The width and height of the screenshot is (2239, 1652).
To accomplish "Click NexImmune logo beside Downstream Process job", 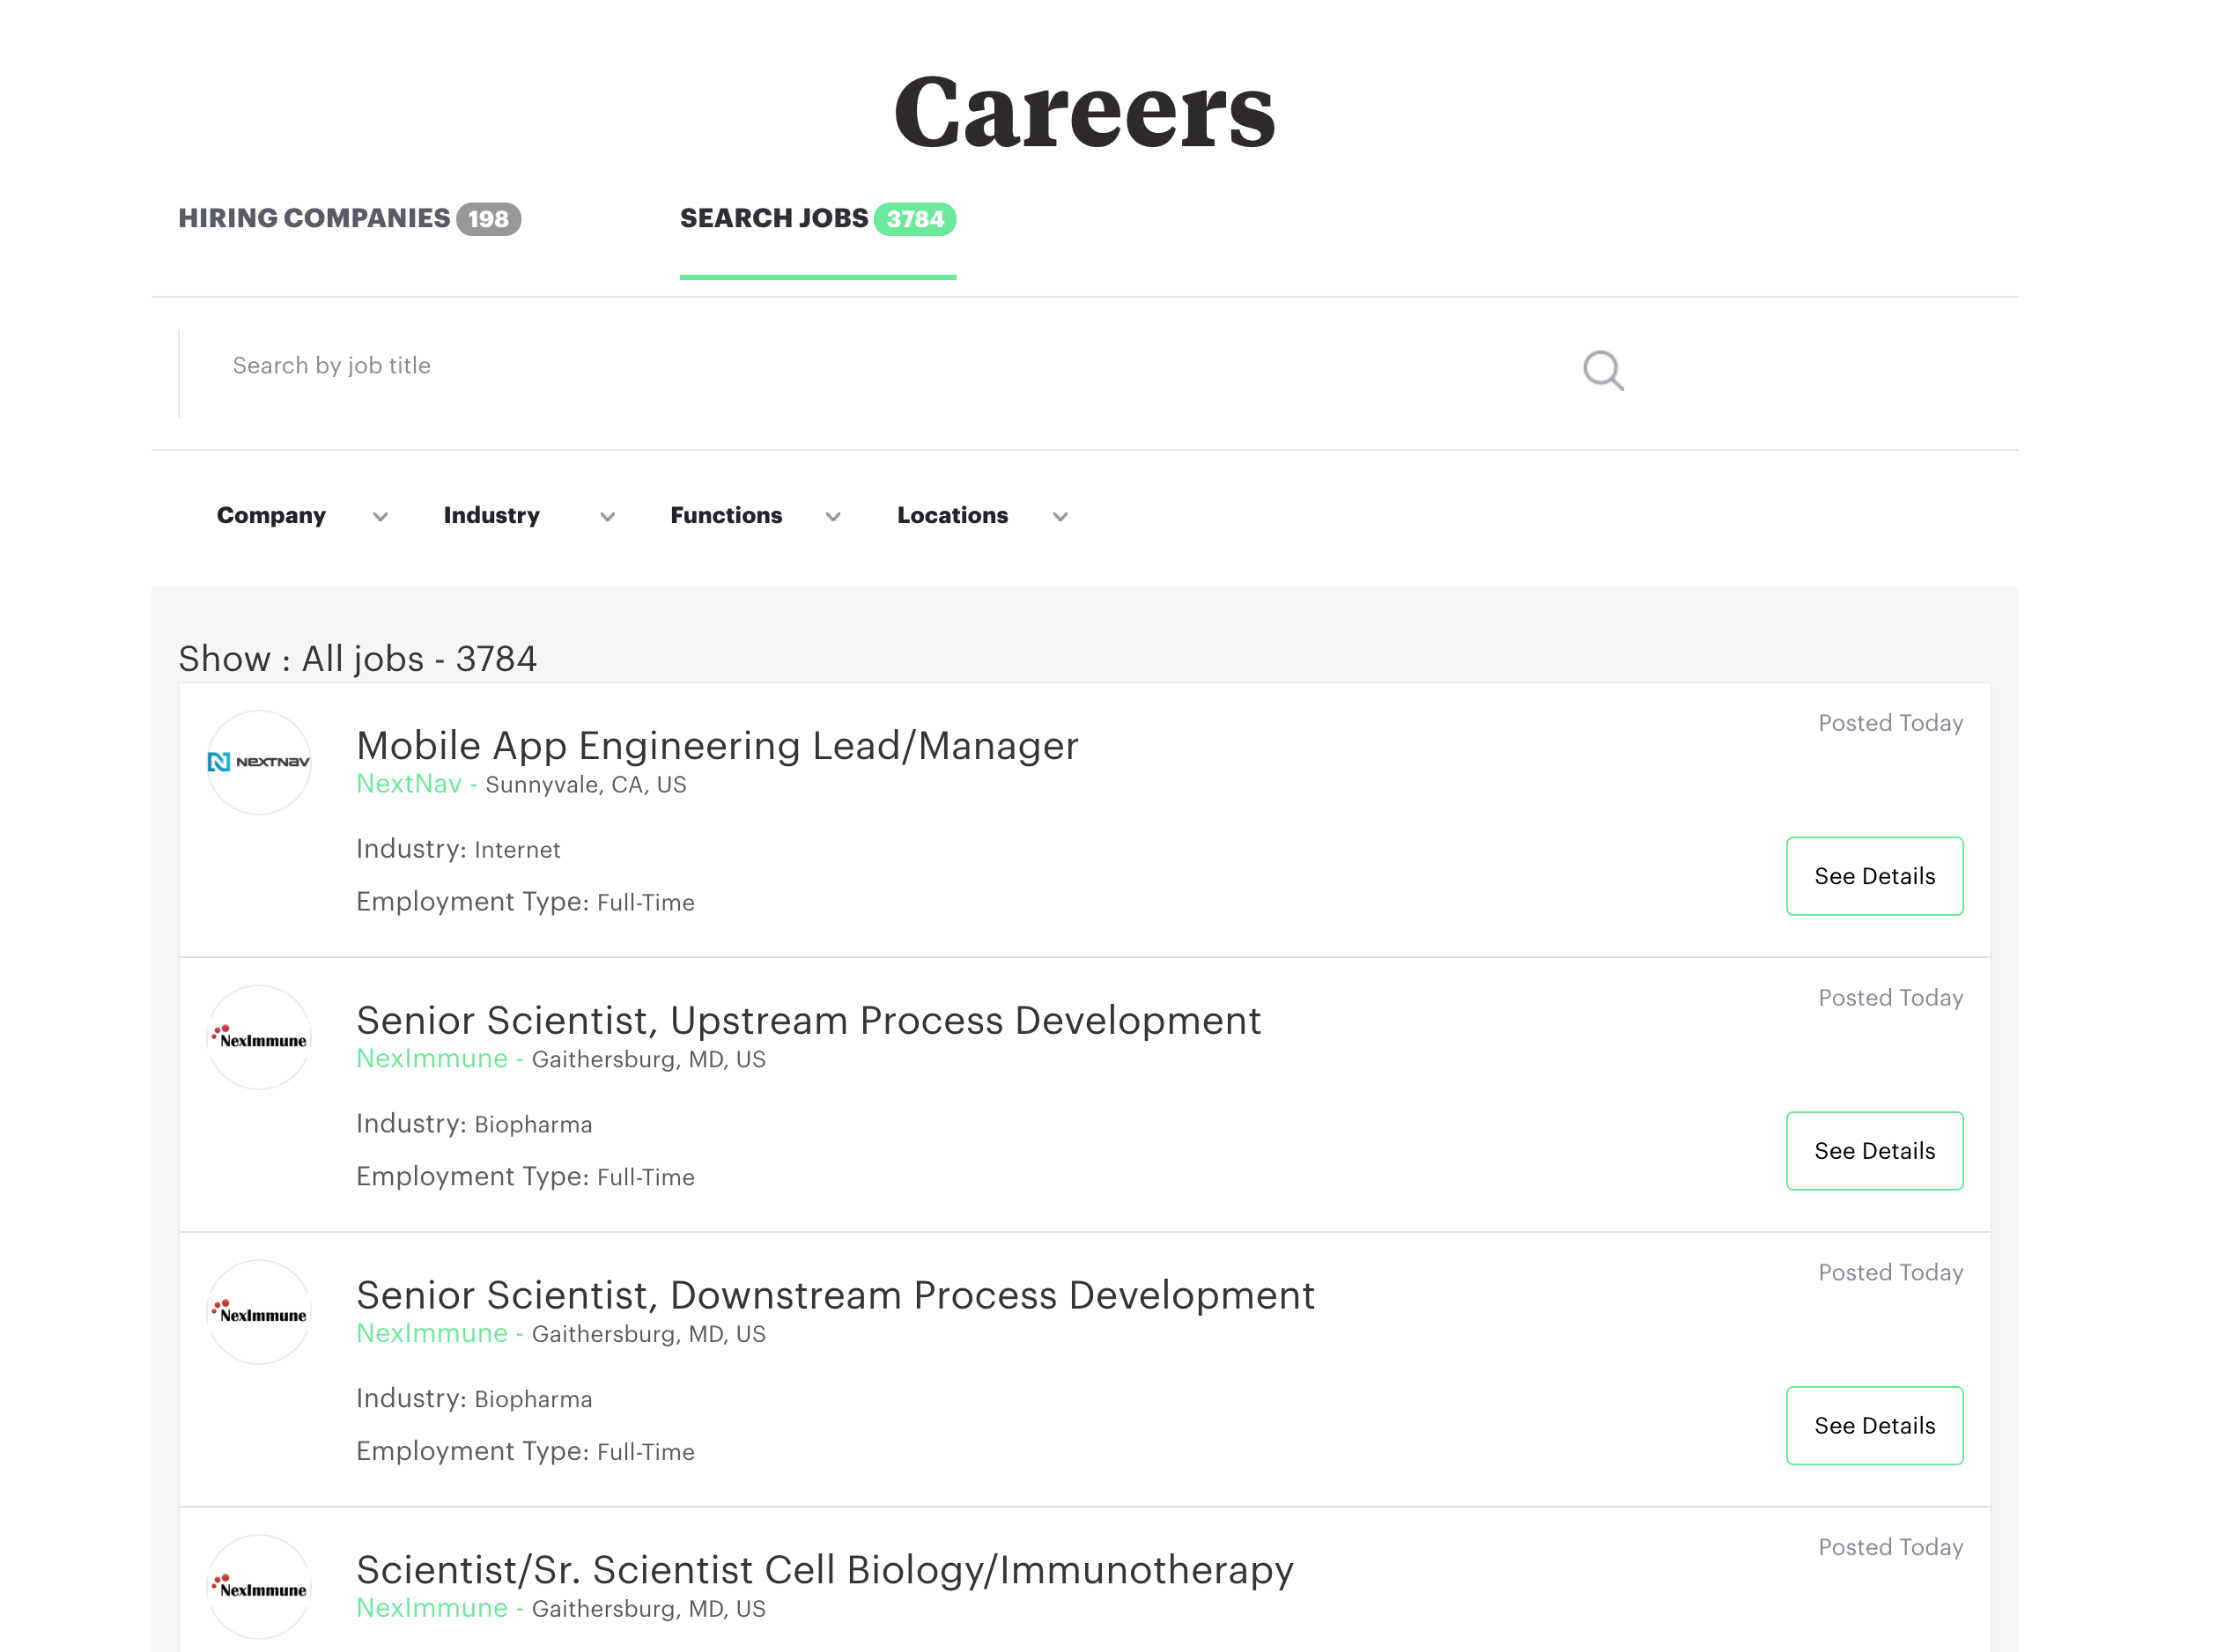I will pos(259,1312).
